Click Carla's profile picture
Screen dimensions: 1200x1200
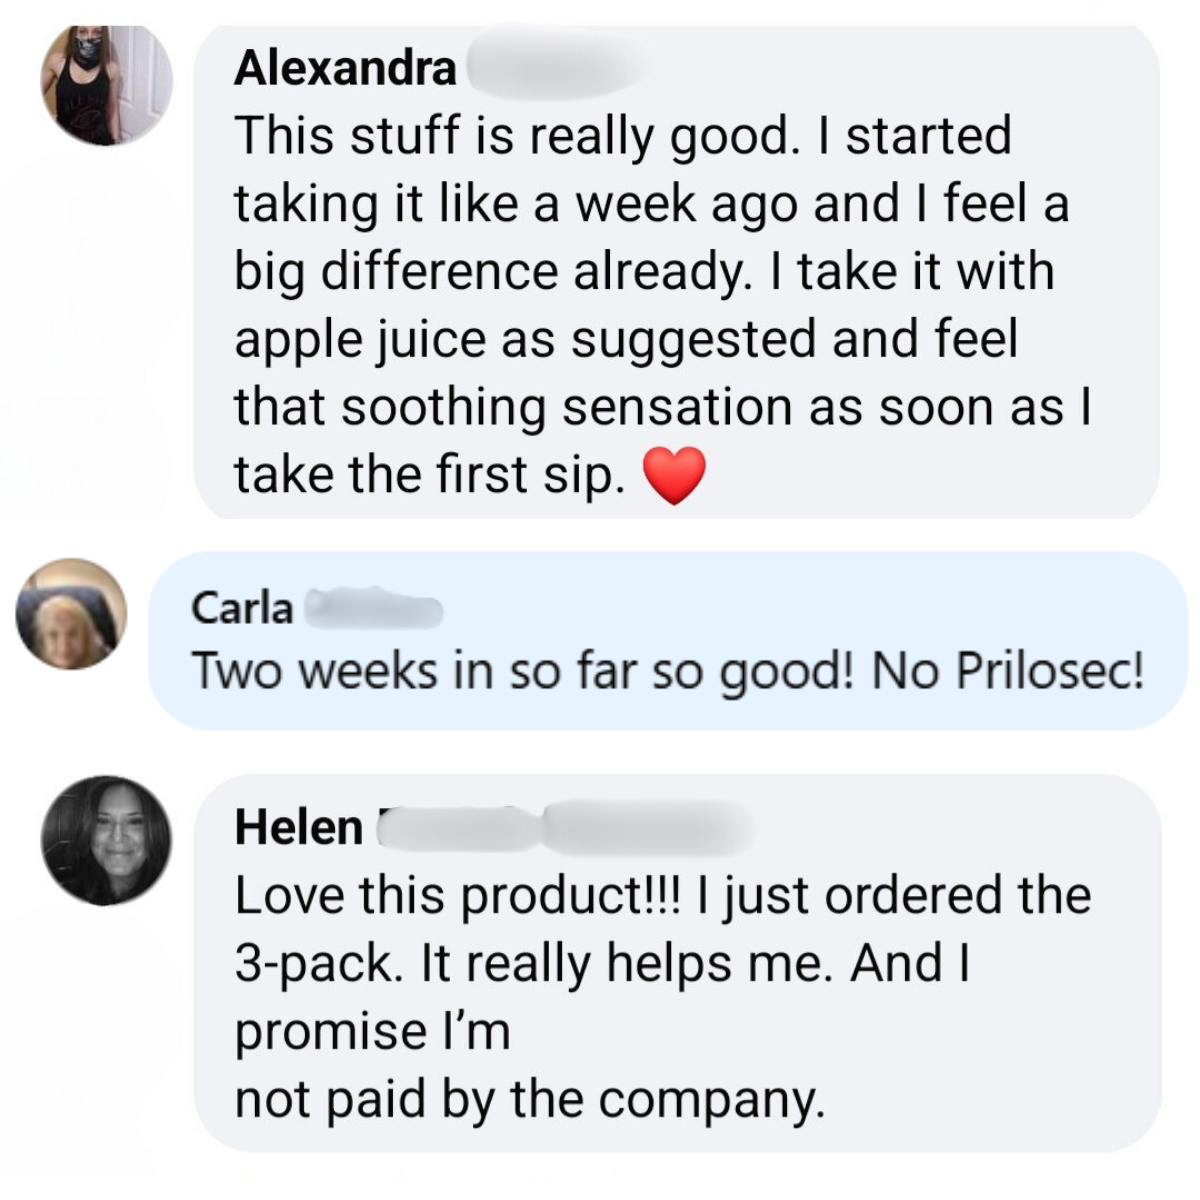pos(71,614)
